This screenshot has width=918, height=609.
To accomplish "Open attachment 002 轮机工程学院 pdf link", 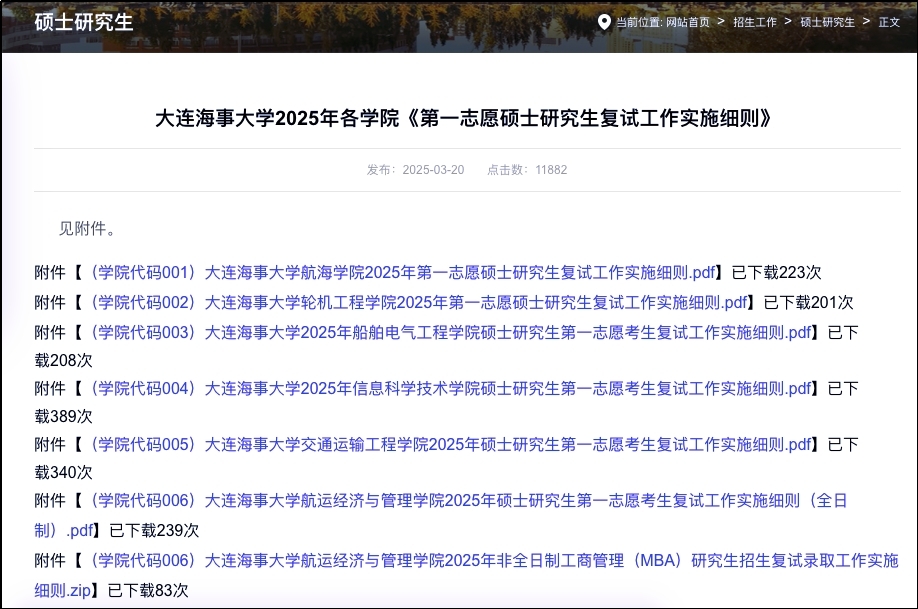I will coord(419,302).
